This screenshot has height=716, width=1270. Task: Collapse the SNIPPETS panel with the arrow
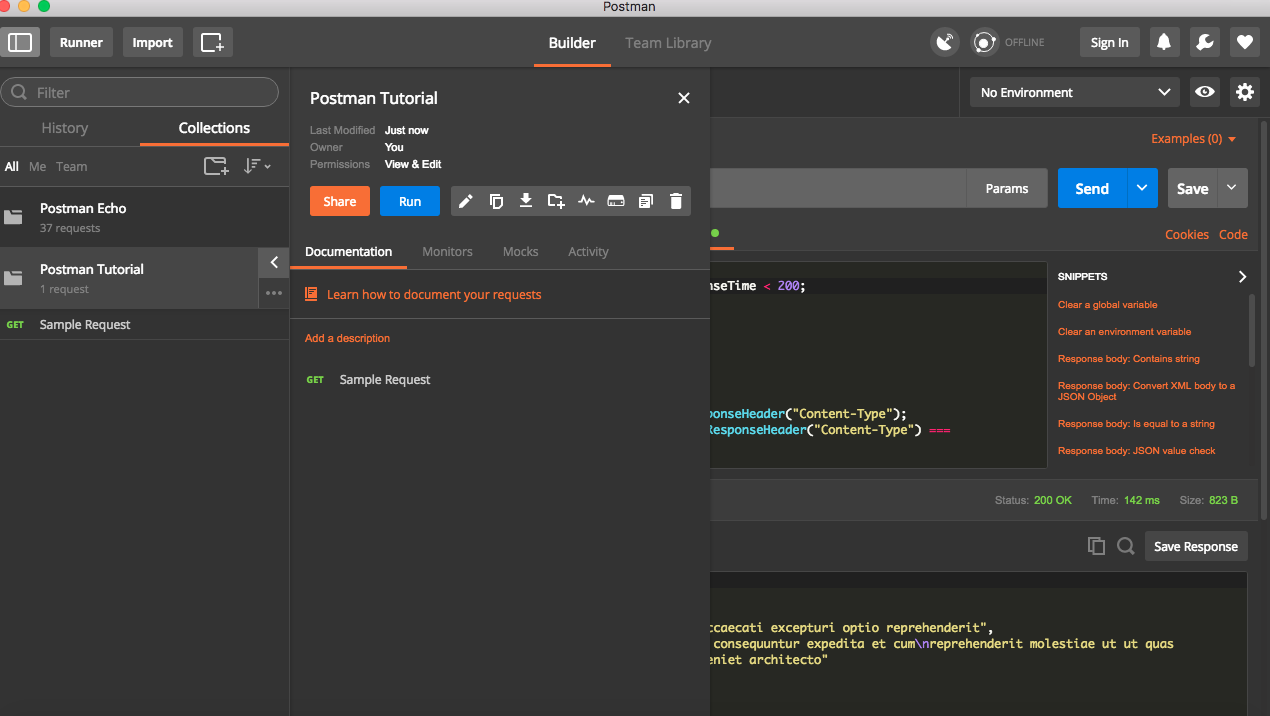[x=1242, y=276]
